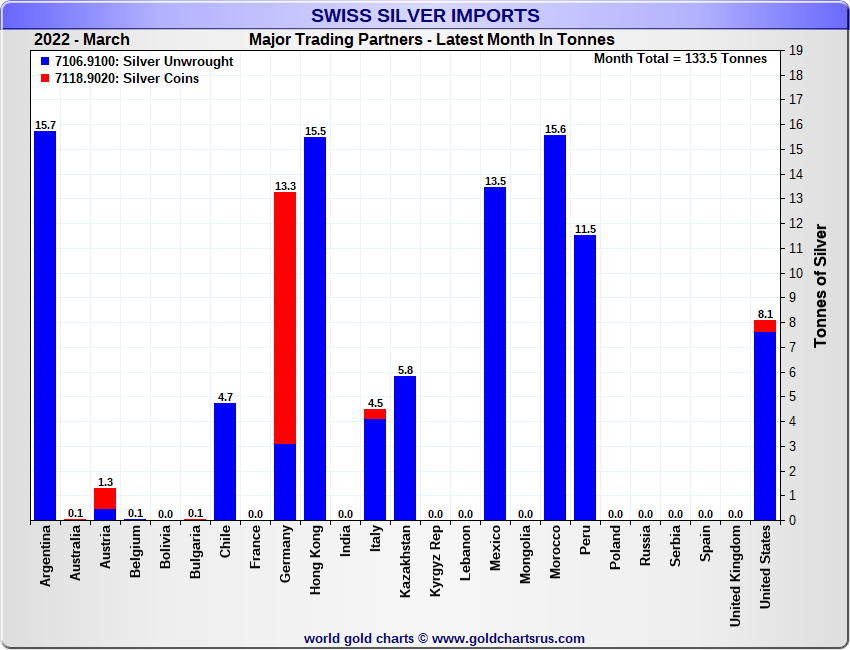The width and height of the screenshot is (850, 650).
Task: Click the value label '11.5' above Peru
Action: (x=585, y=229)
